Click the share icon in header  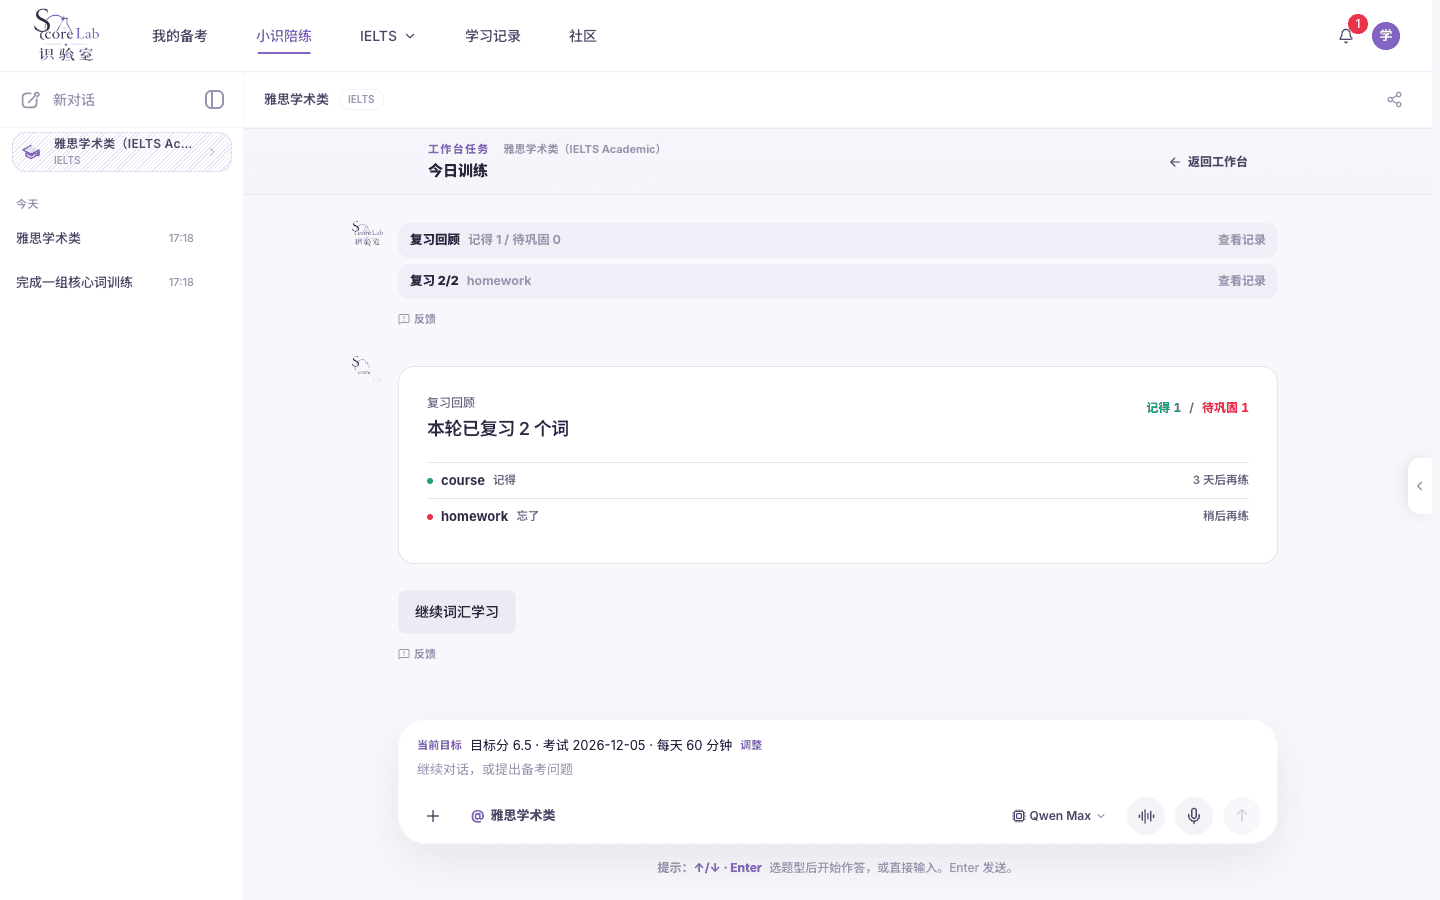coord(1394,99)
